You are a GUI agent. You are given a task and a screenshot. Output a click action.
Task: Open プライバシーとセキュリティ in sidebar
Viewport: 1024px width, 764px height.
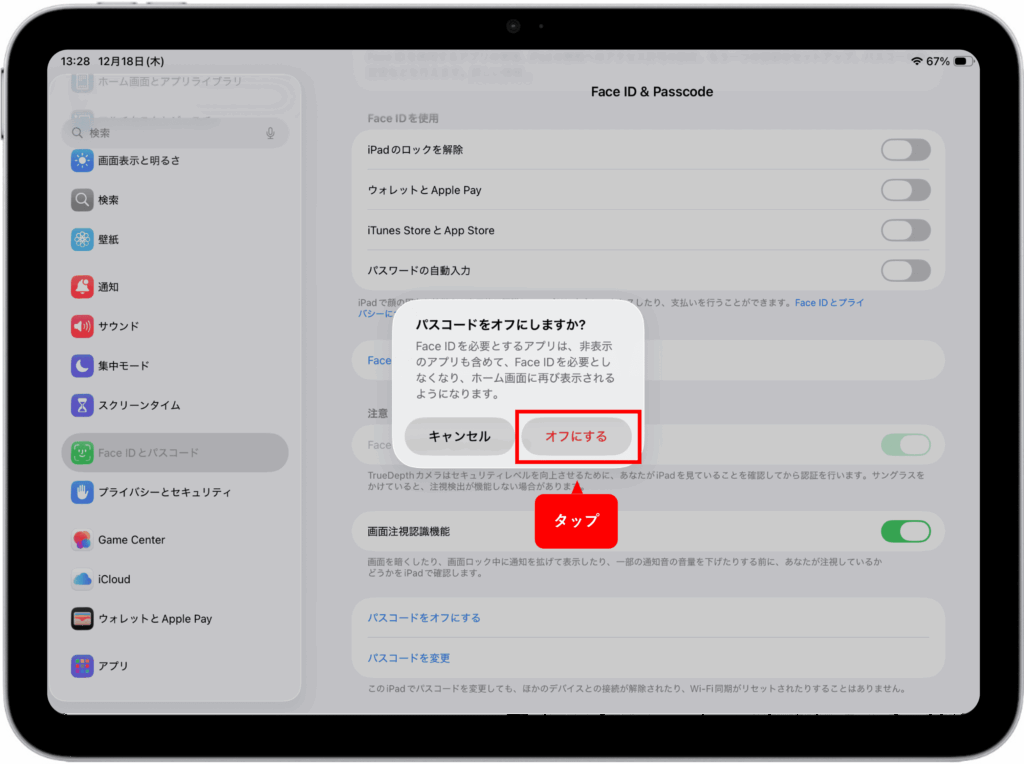pos(164,492)
